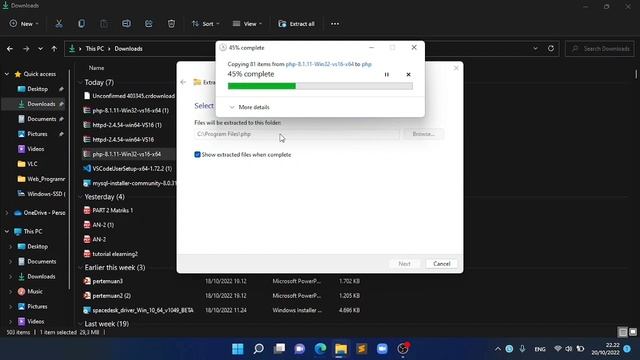Open Microsoft Edge from taskbar
The width and height of the screenshot is (640, 360).
[x=320, y=349]
